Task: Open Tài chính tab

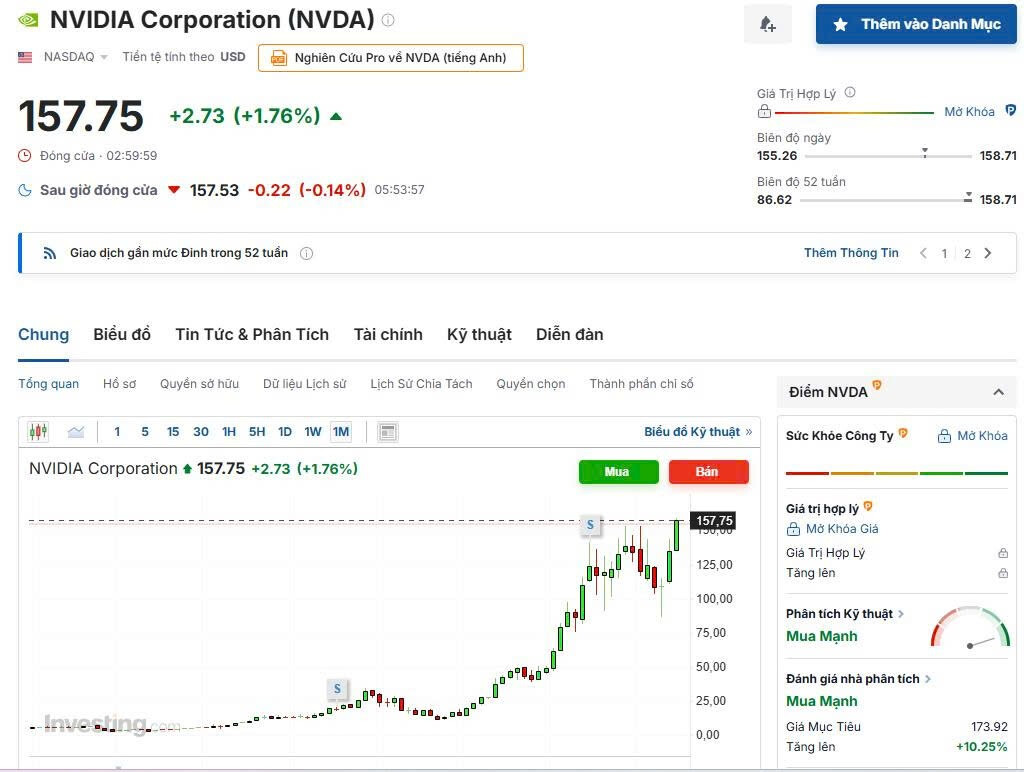Action: click(x=388, y=334)
